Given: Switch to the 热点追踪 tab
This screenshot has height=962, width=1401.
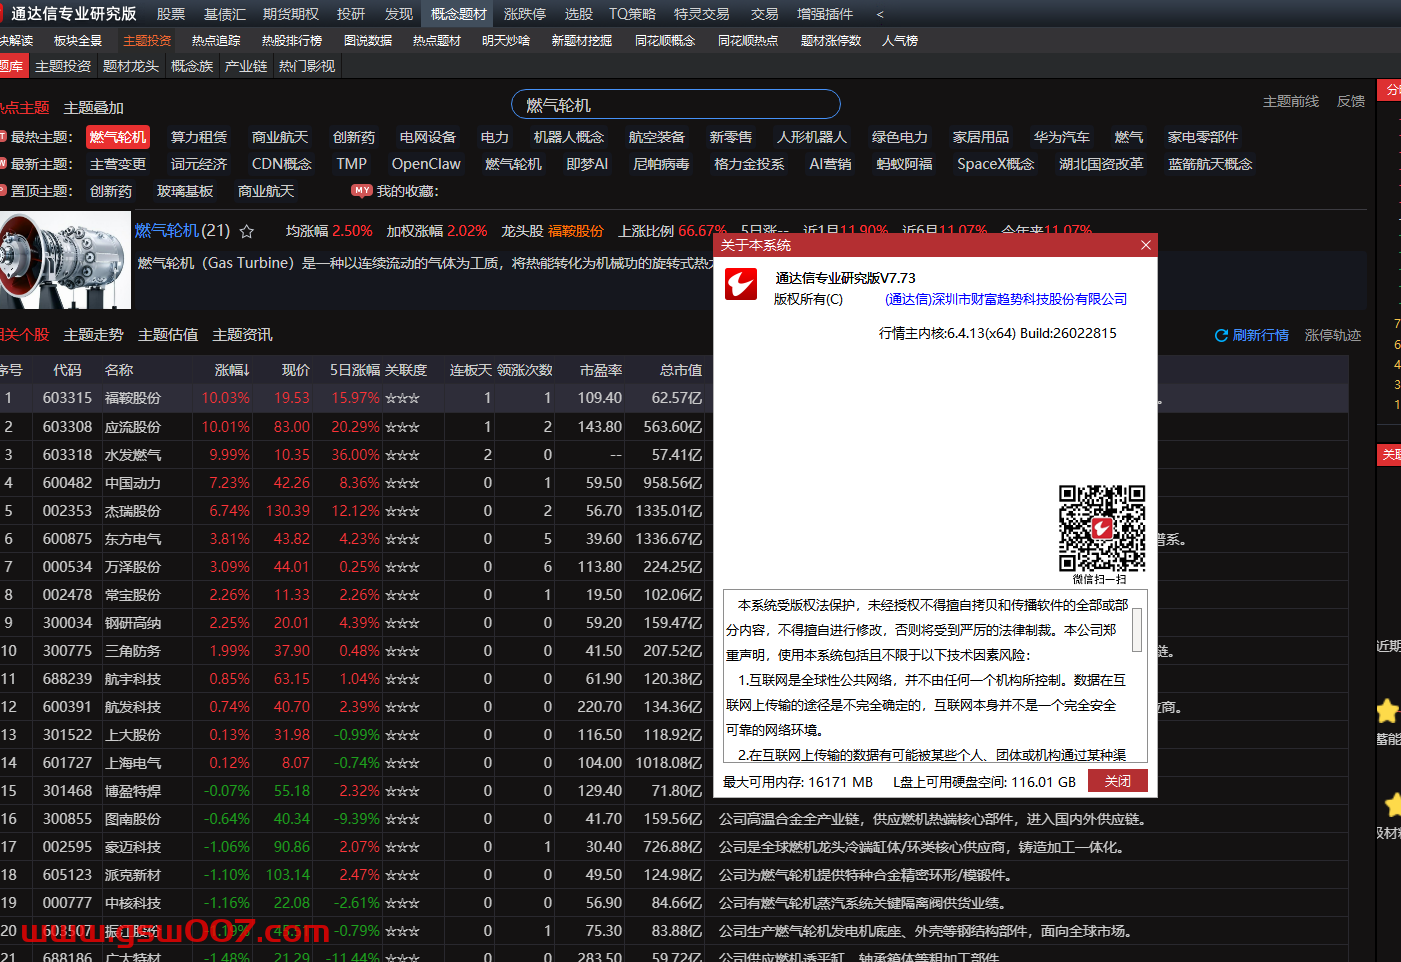Looking at the screenshot, I should pyautogui.click(x=216, y=40).
